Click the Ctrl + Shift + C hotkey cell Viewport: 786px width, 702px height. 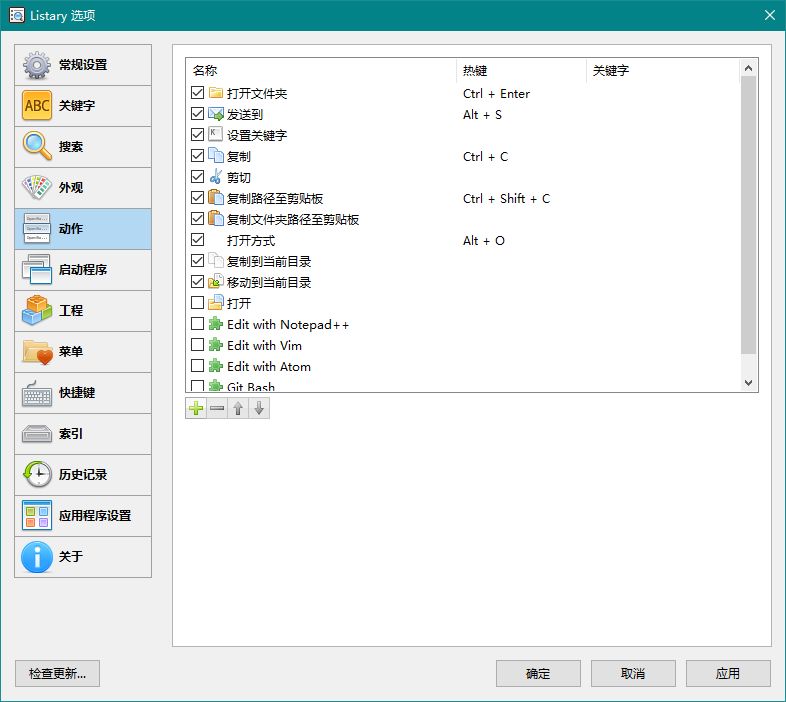coord(506,199)
